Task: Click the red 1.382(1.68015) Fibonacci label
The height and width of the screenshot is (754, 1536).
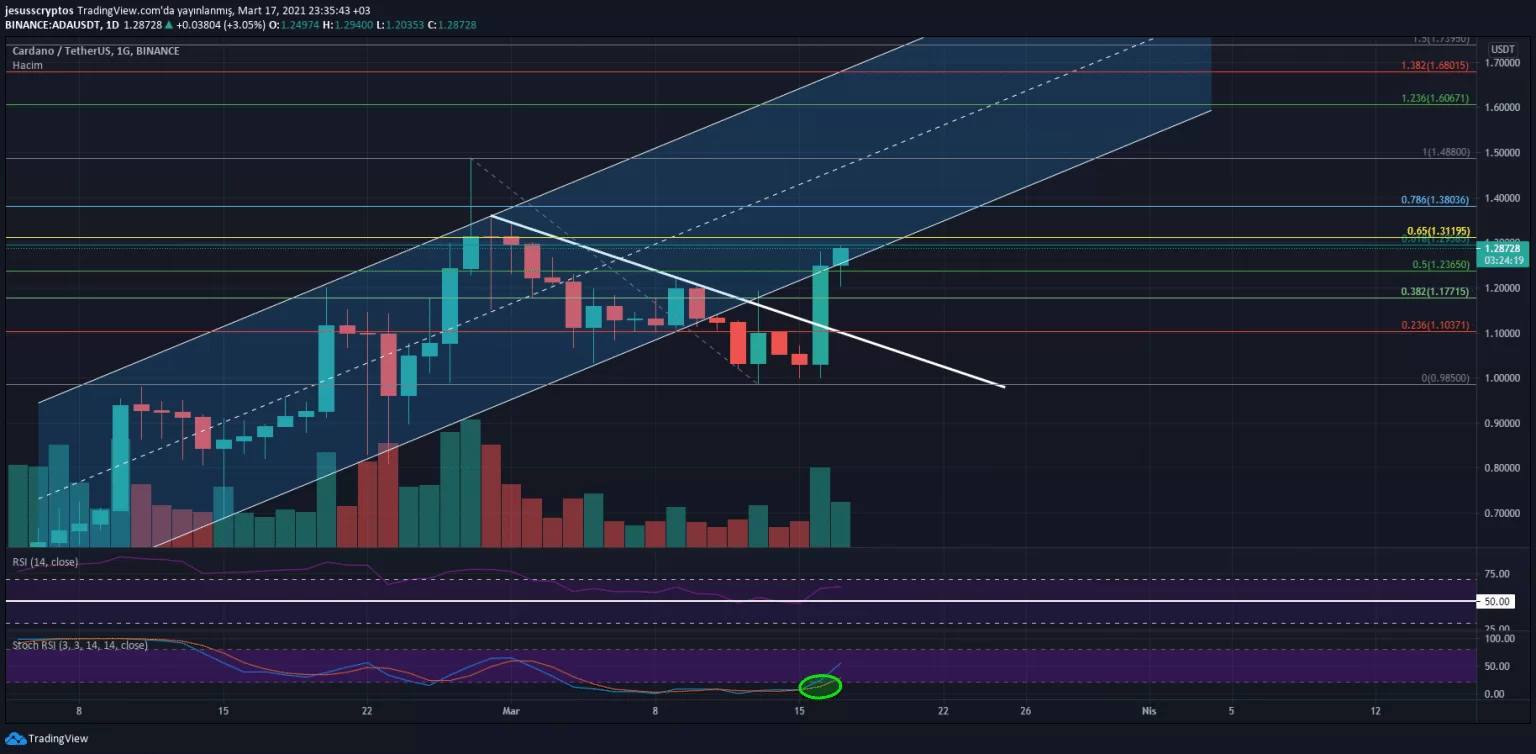Action: [1435, 65]
